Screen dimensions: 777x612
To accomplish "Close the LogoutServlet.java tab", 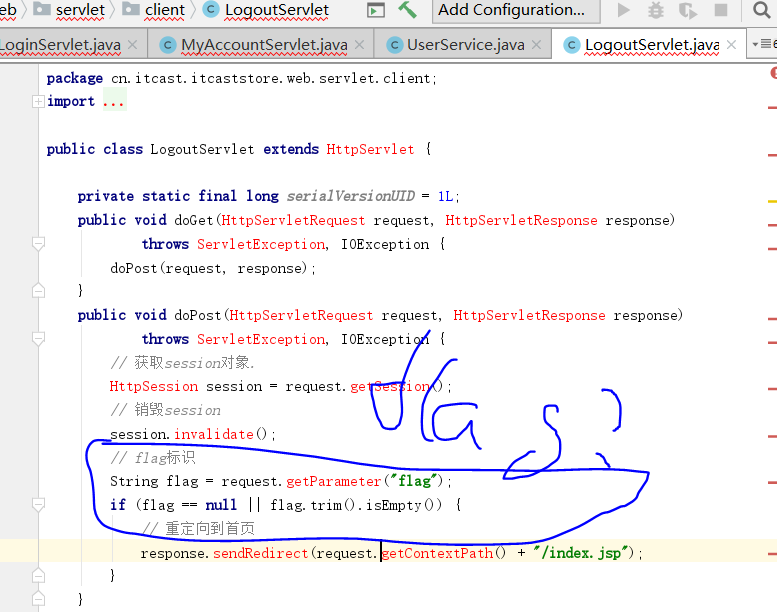I will [x=731, y=45].
